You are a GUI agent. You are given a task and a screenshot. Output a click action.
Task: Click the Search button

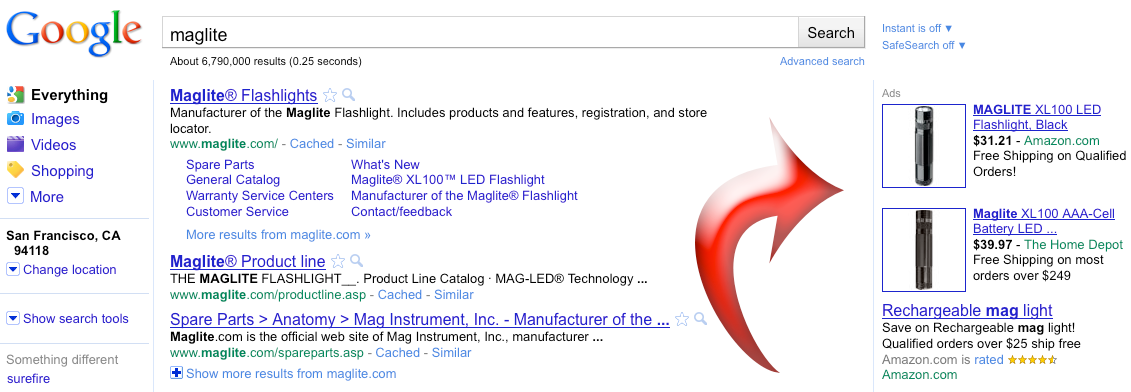click(x=831, y=32)
